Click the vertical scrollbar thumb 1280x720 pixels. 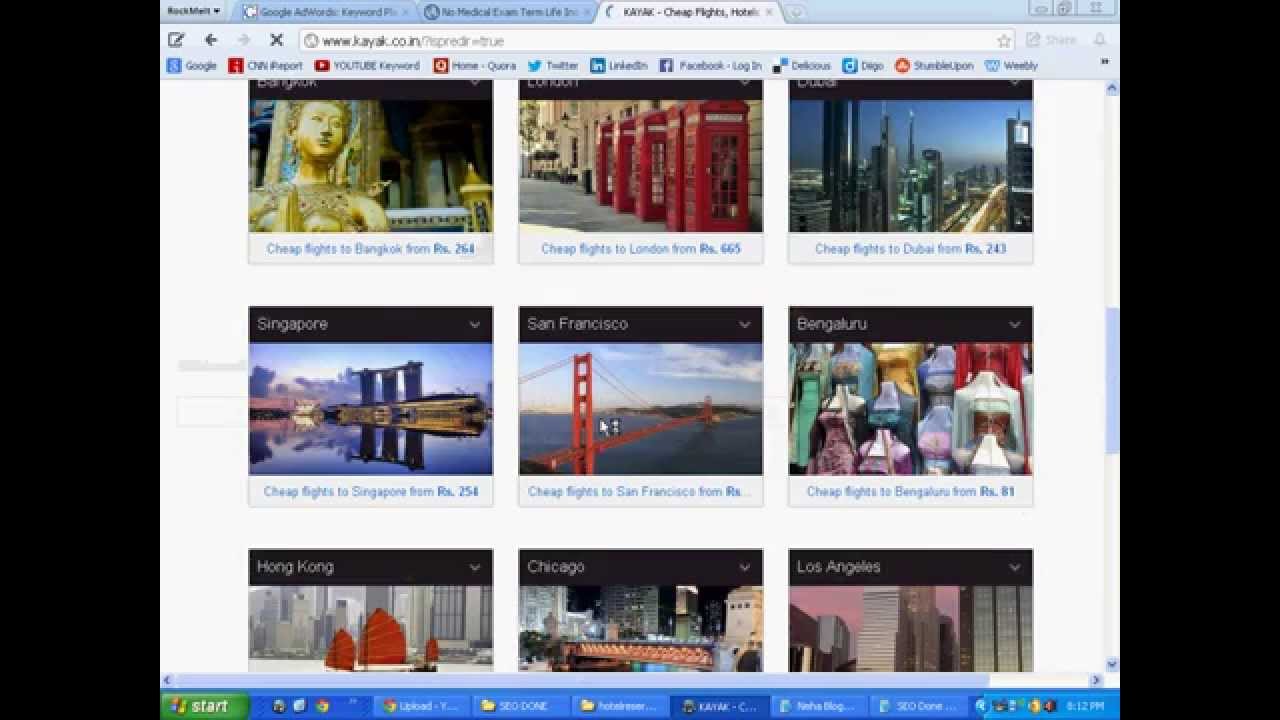pyautogui.click(x=1111, y=380)
